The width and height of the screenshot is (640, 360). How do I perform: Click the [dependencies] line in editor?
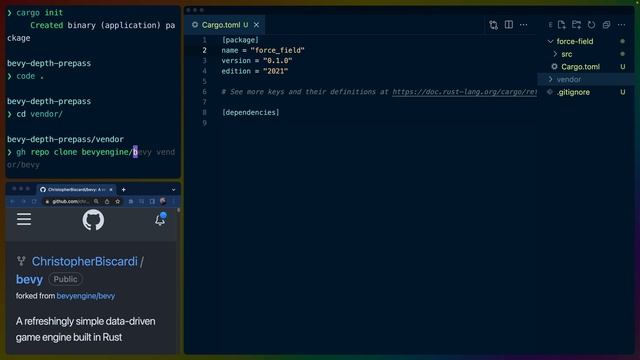coord(250,112)
